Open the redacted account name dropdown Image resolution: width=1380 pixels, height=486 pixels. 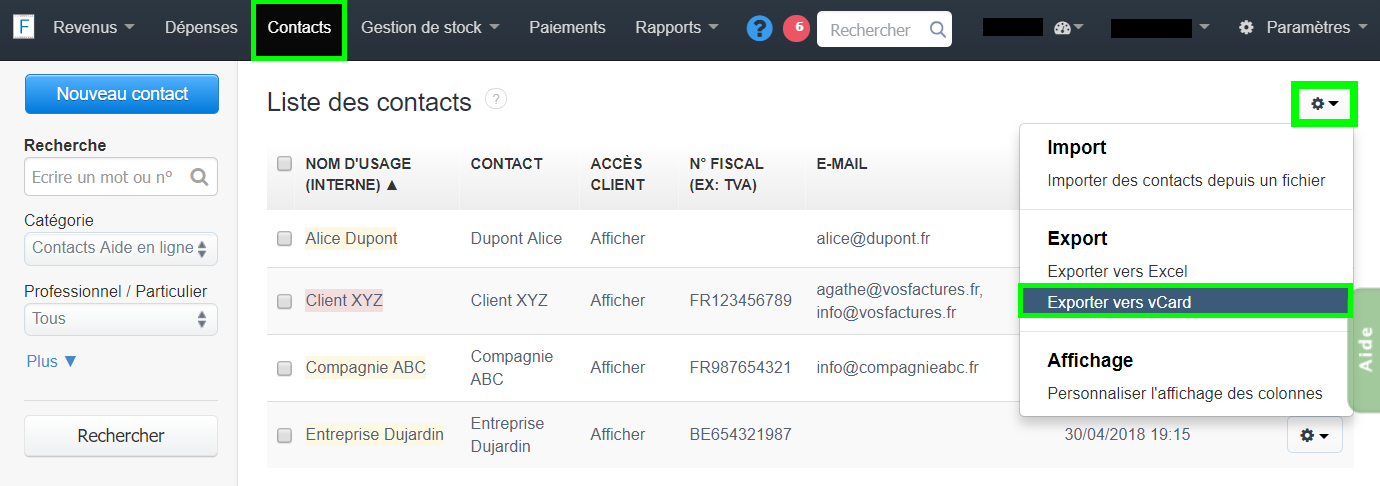coord(1160,28)
